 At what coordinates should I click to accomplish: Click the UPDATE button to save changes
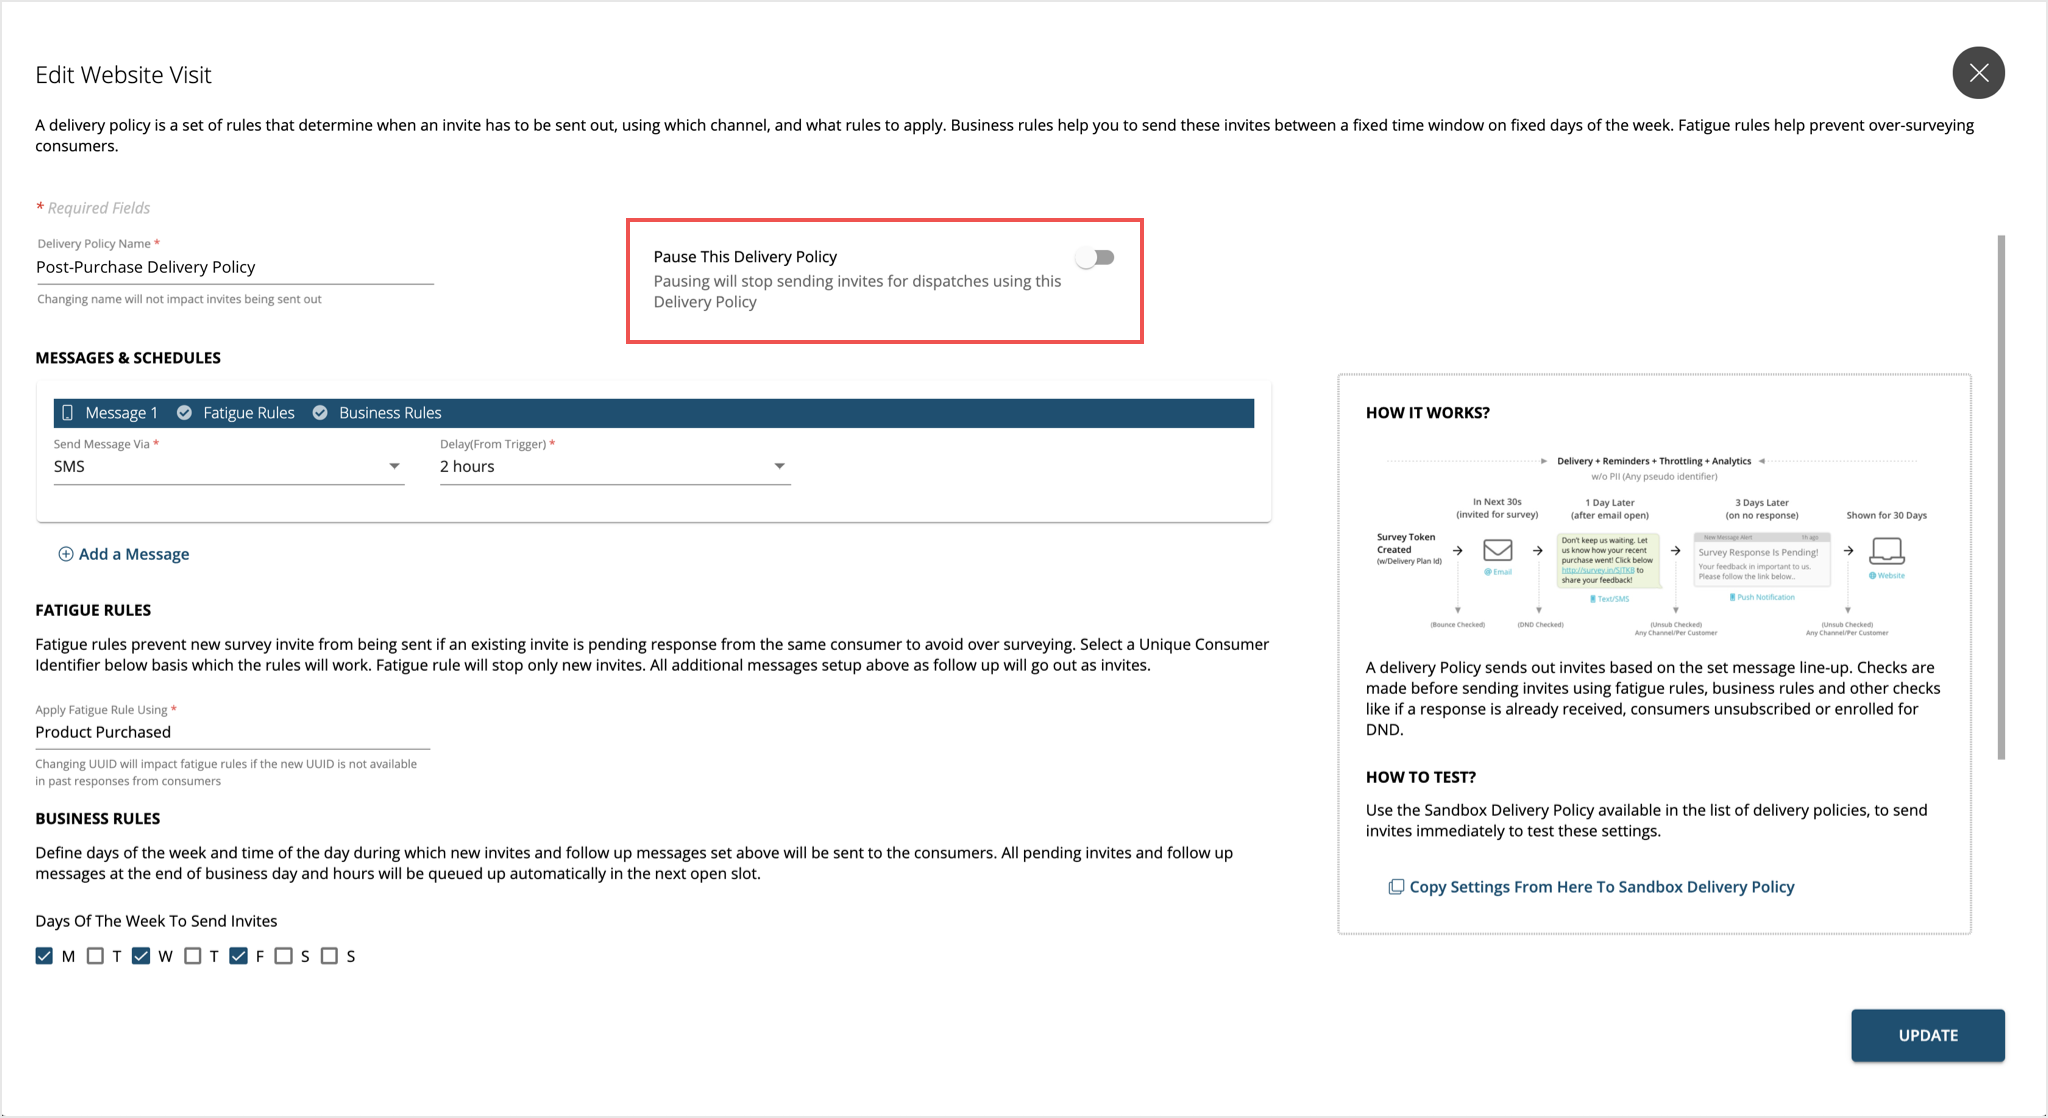coord(1926,1034)
